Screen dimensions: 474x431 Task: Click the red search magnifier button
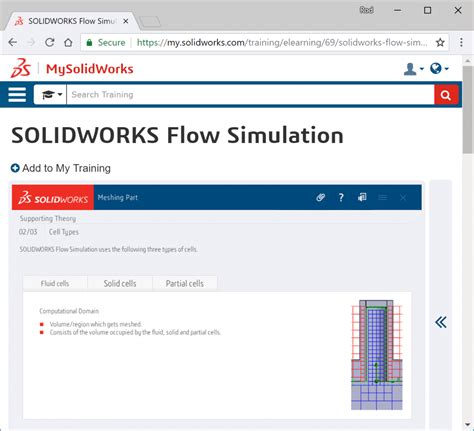point(446,95)
